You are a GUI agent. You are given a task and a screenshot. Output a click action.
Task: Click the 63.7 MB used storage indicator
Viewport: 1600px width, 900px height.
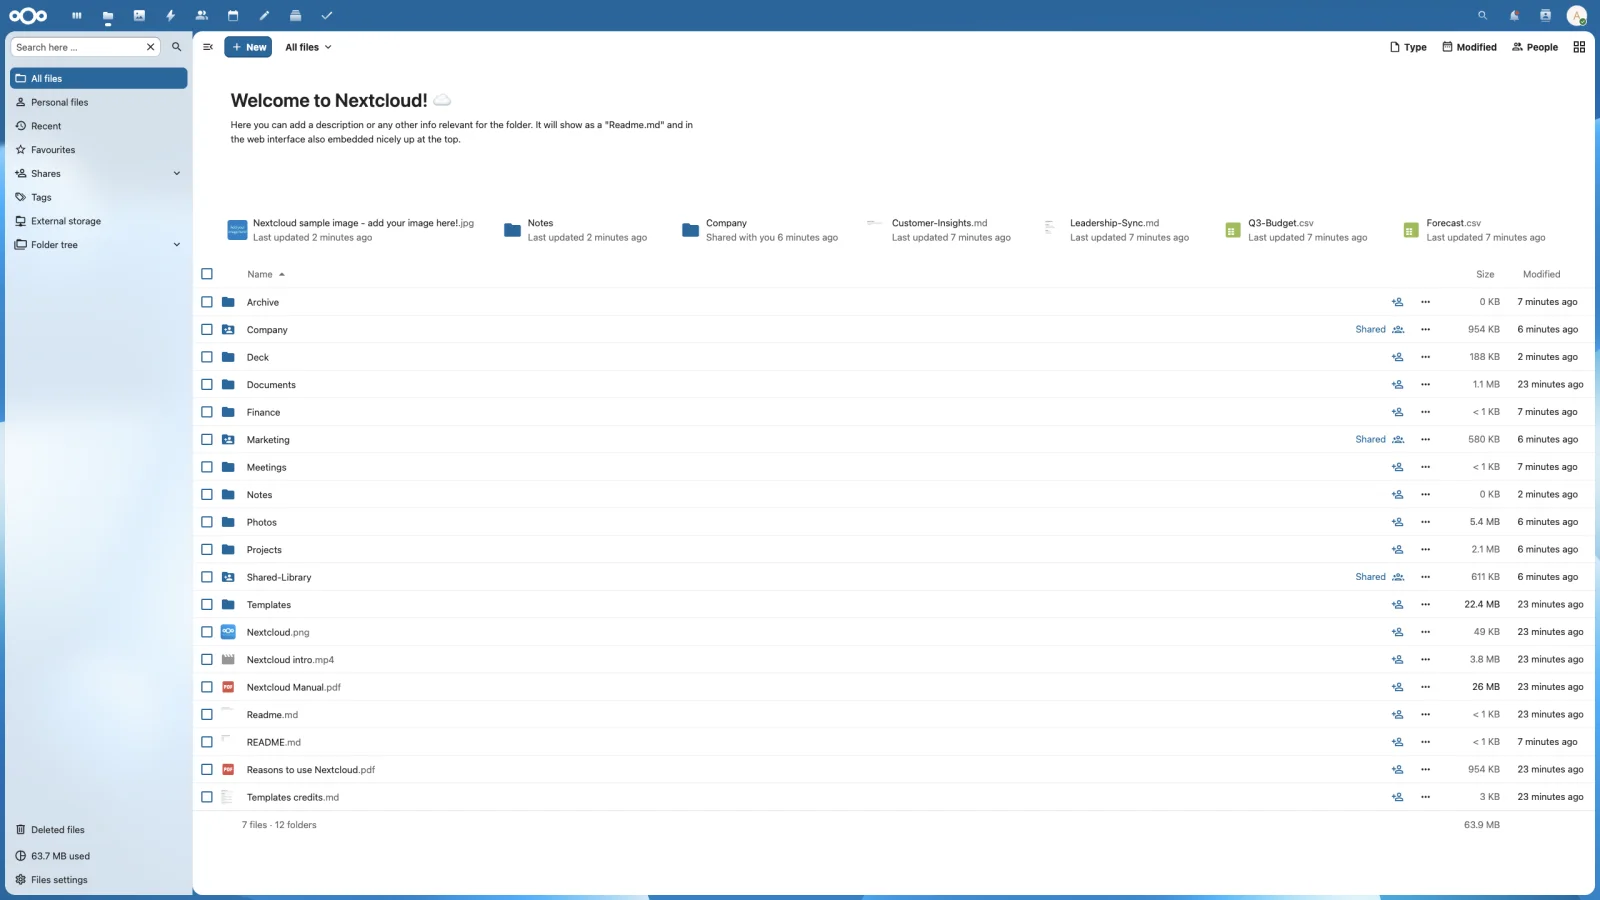coord(99,856)
